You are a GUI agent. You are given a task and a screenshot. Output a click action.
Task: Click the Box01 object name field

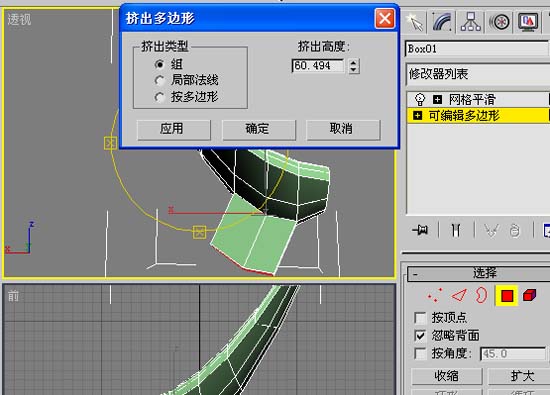[x=477, y=48]
